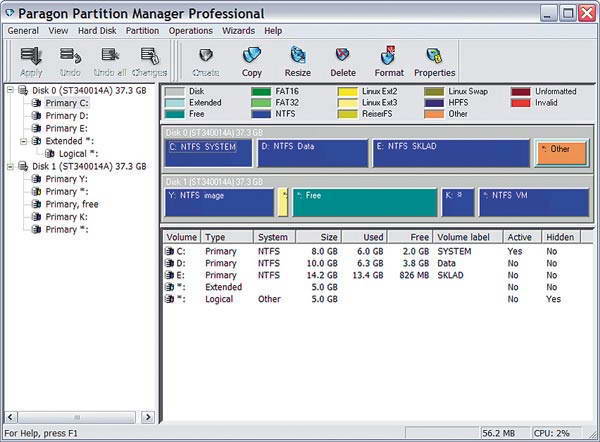
Task: Click the Paragon app icon in title bar
Action: [10, 14]
